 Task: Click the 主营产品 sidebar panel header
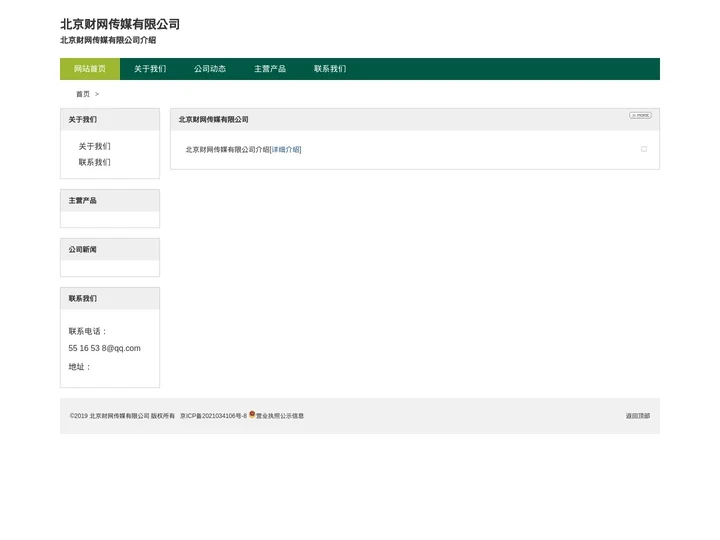coord(110,201)
